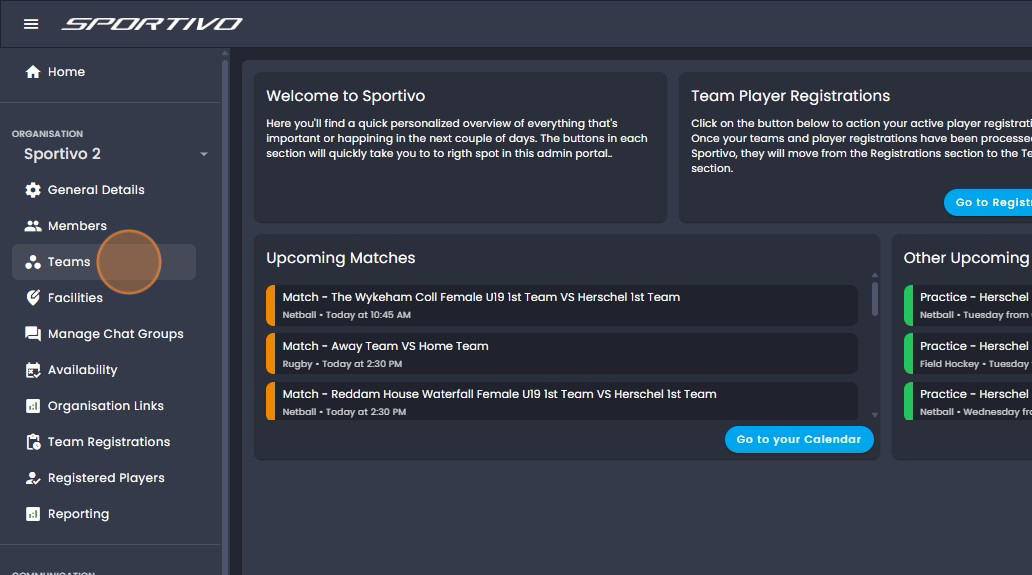Click the Home house icon
Viewport: 1032px width, 575px height.
pos(33,72)
